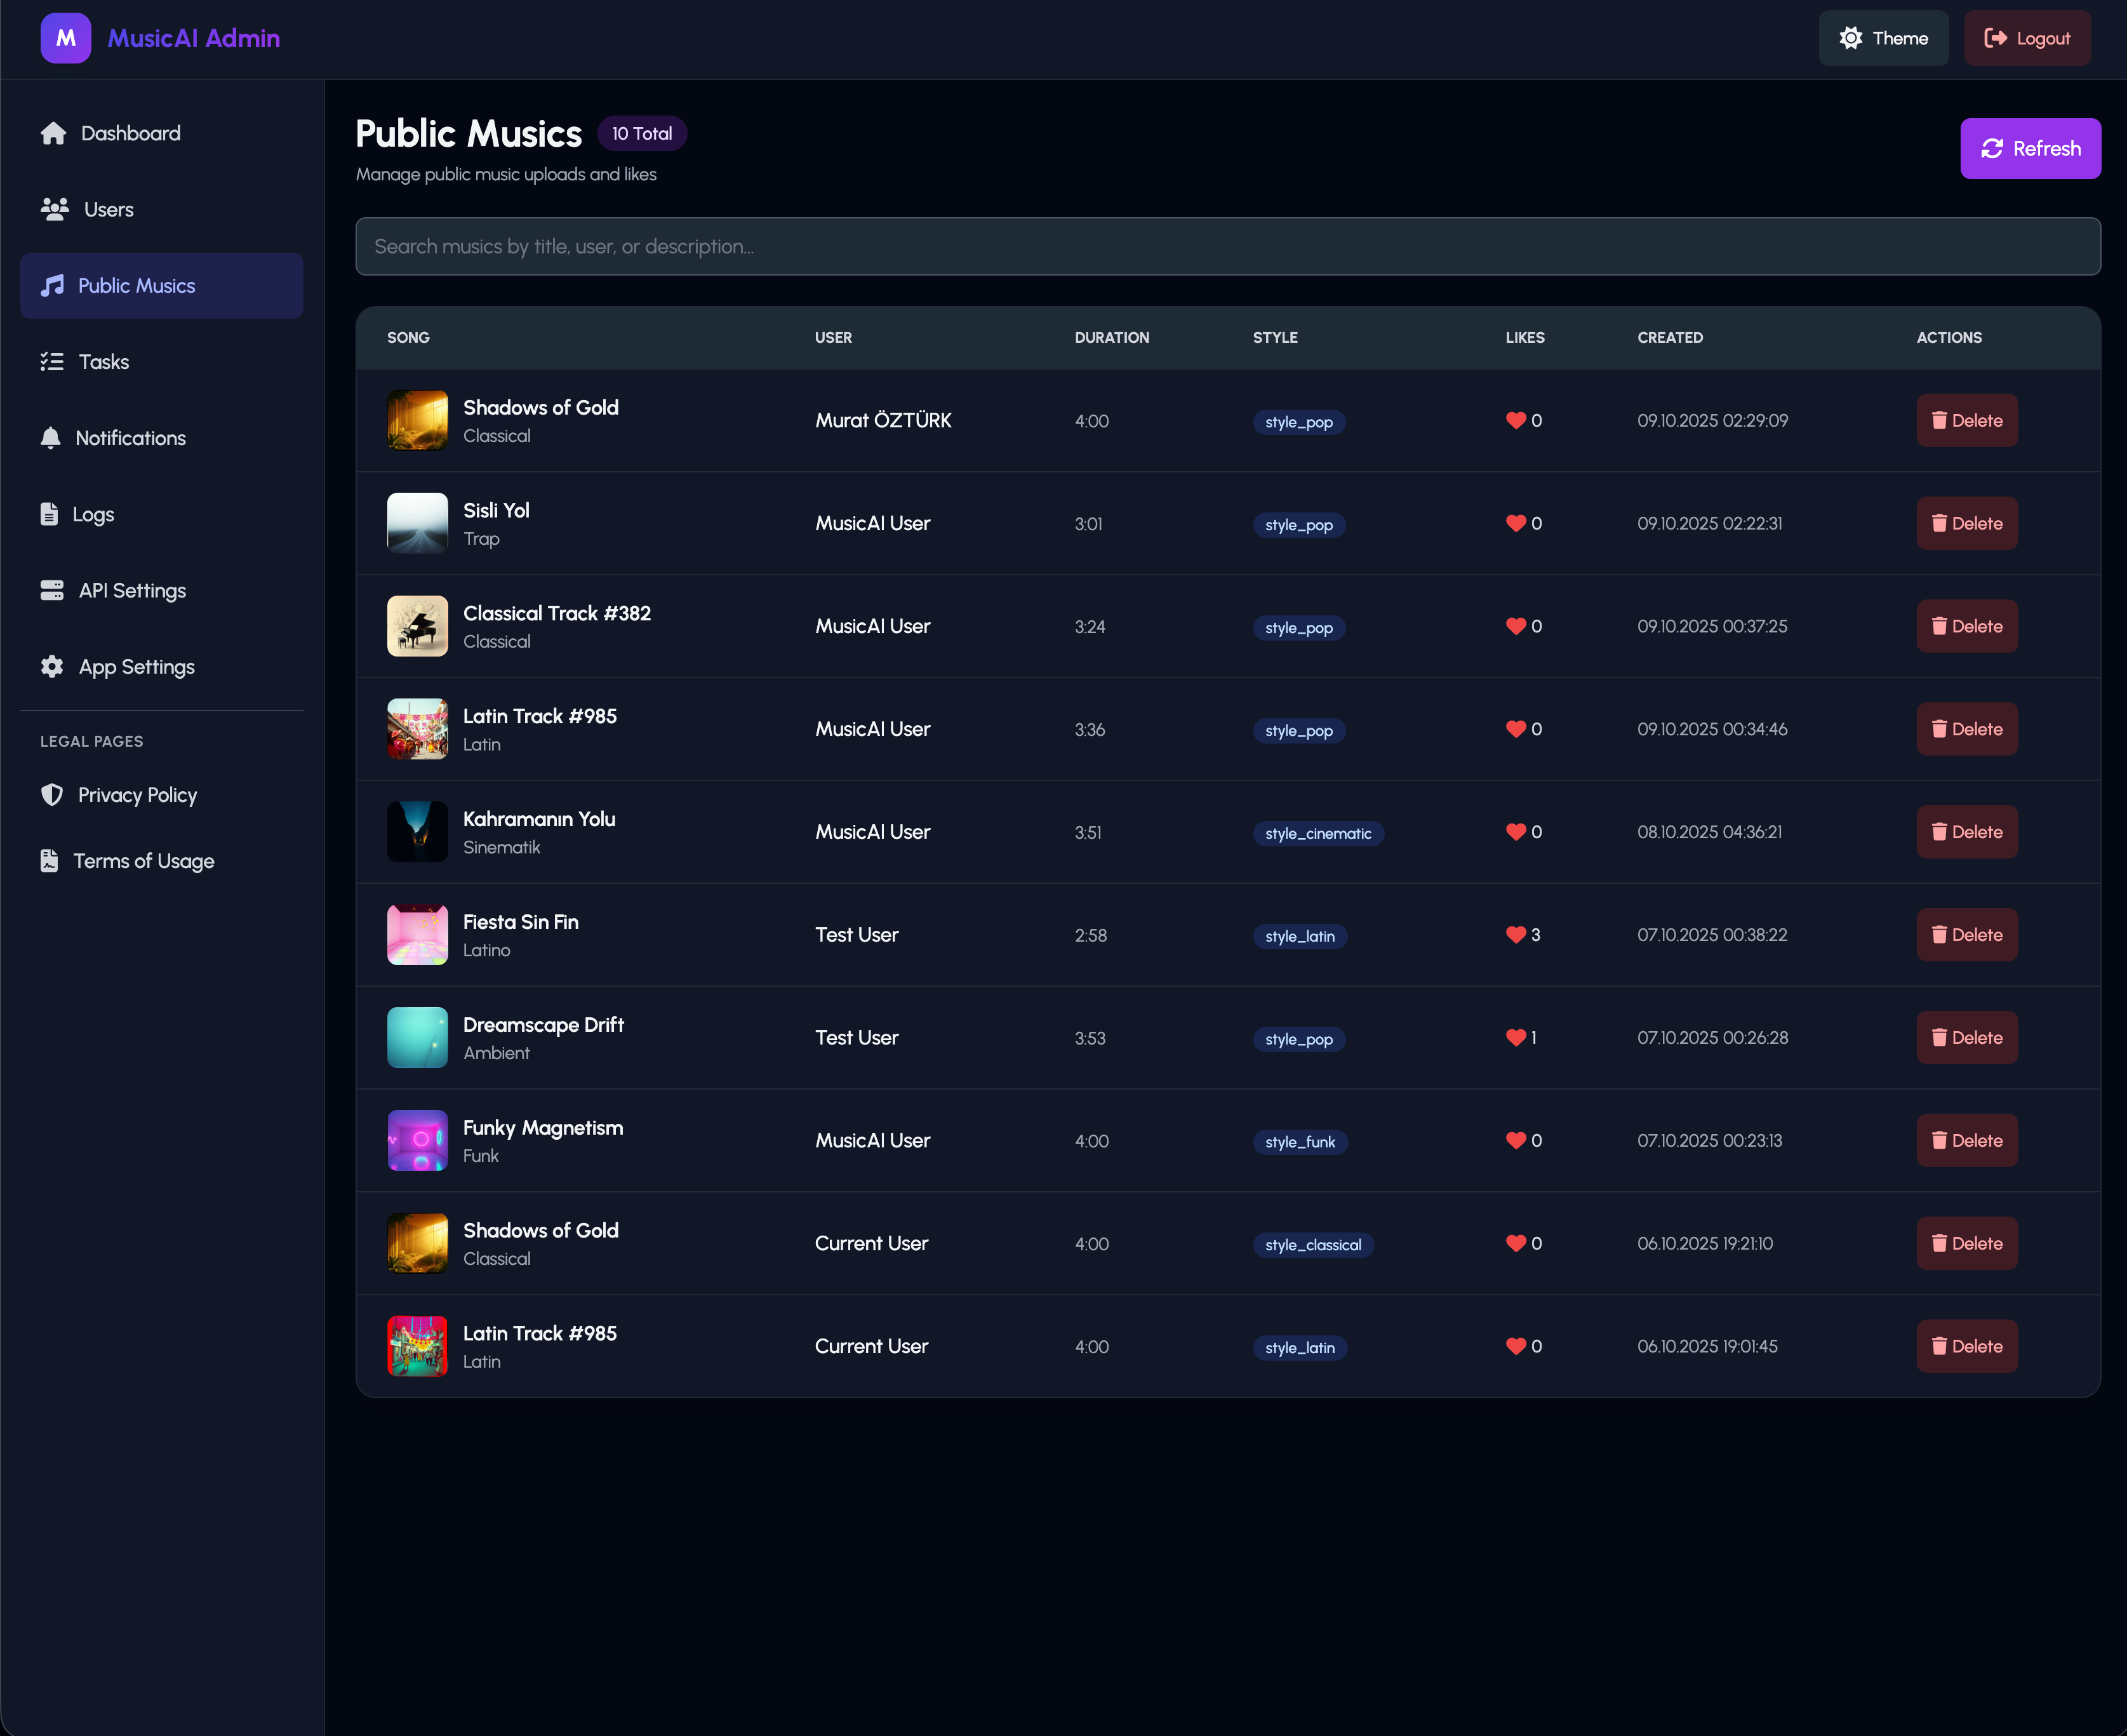Select Tasks in the sidebar

pos(162,362)
